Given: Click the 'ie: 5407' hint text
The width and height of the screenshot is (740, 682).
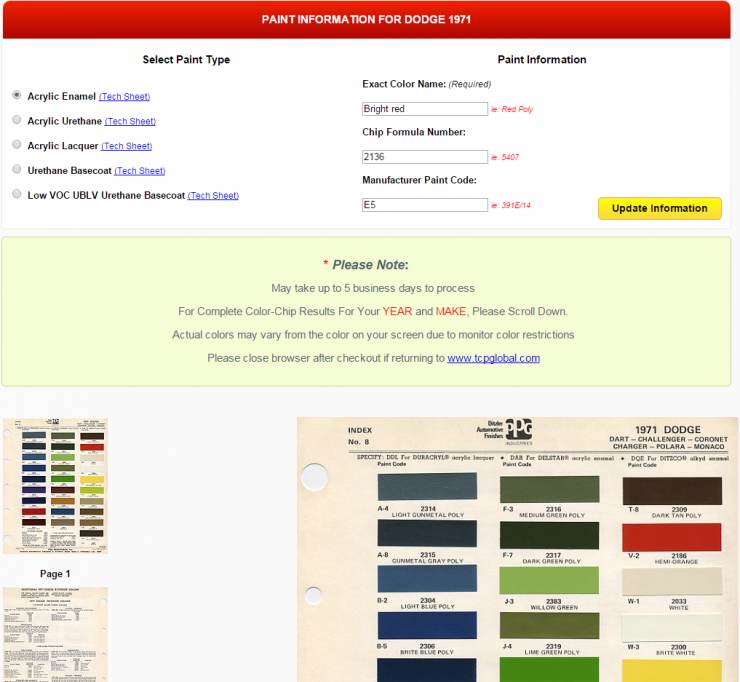Looking at the screenshot, I should pyautogui.click(x=505, y=157).
